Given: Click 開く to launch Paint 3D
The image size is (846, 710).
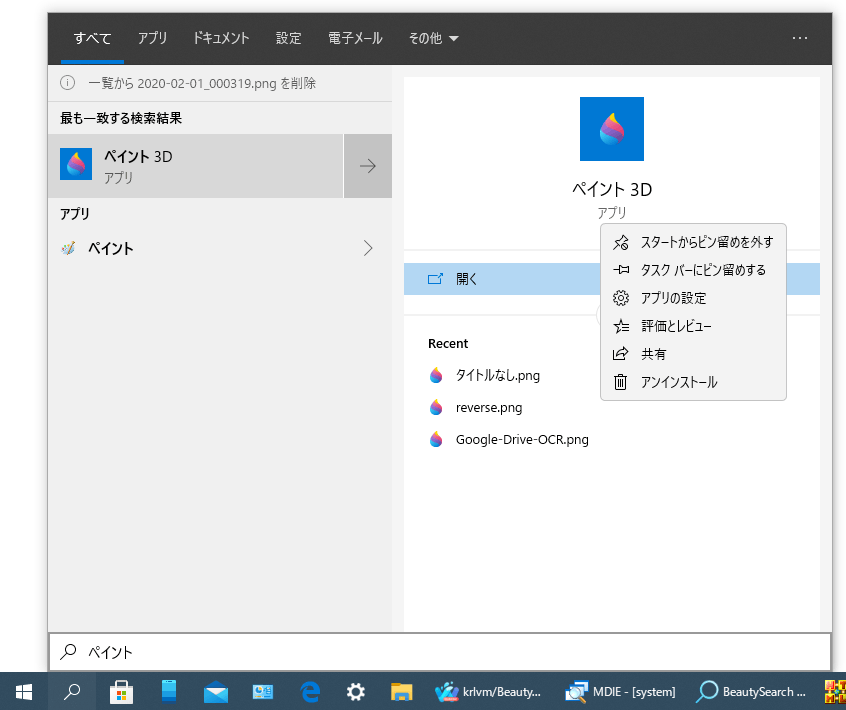Looking at the screenshot, I should (x=502, y=279).
